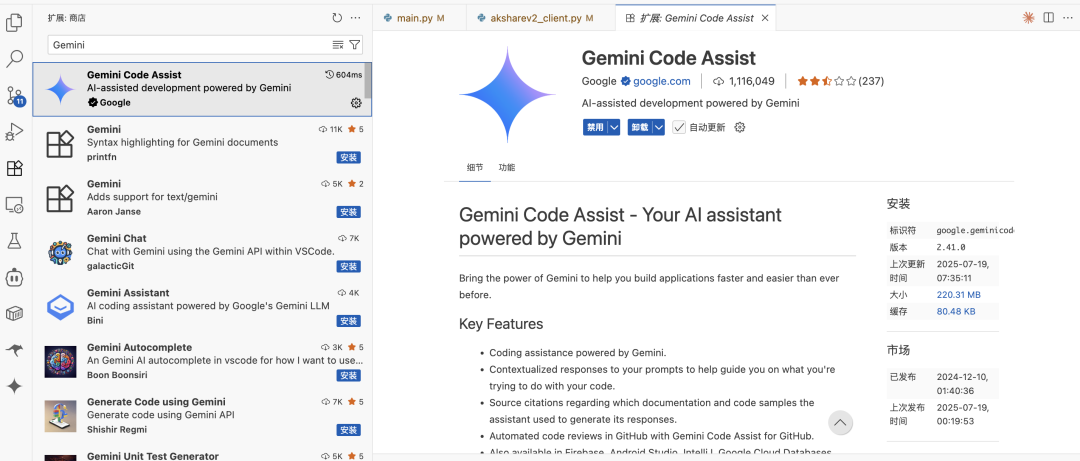The height and width of the screenshot is (461, 1080).
Task: Switch to the 功能 features tab
Action: click(507, 168)
